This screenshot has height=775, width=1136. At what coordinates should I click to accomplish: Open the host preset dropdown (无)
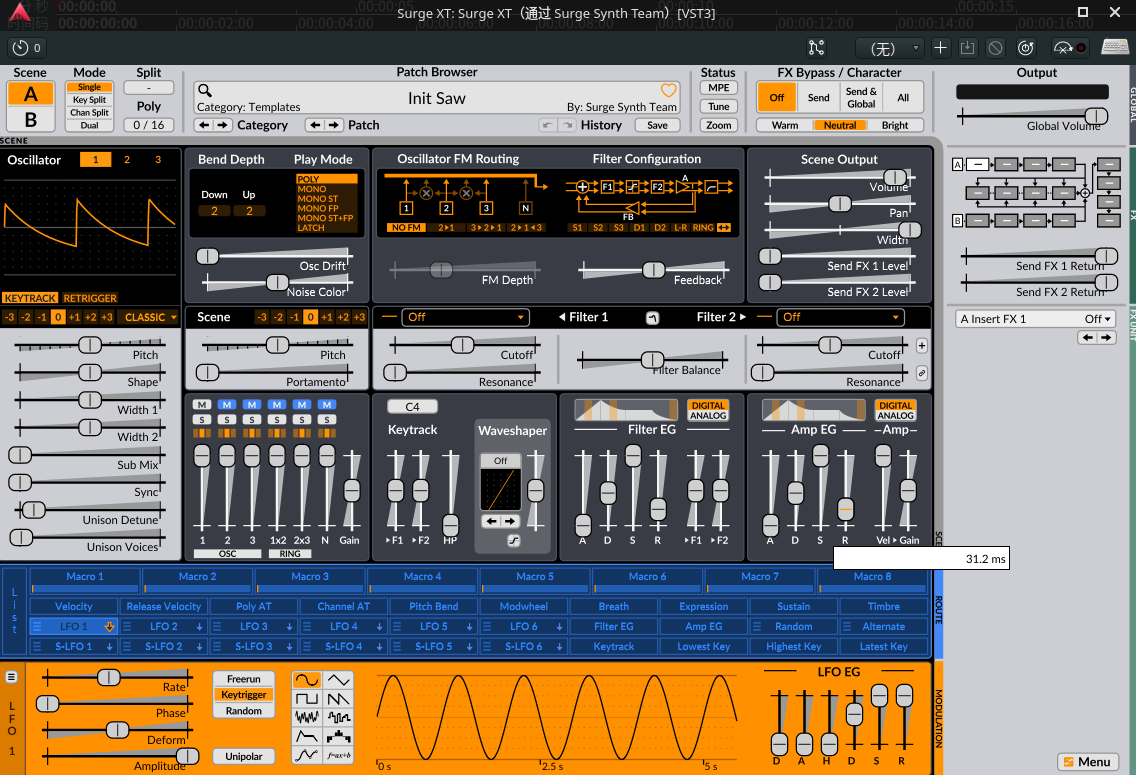point(888,49)
